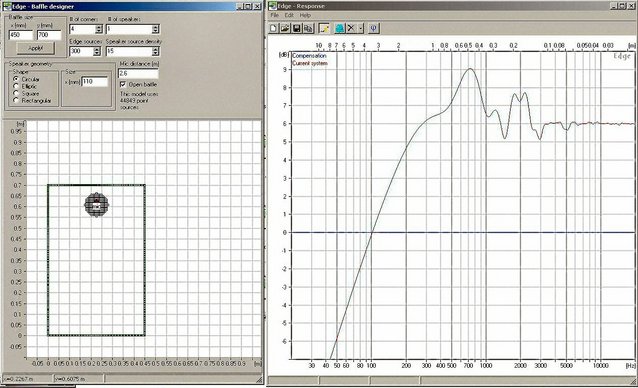Click the Edit menu in Response window
Image resolution: width=638 pixels, height=388 pixels.
point(289,15)
